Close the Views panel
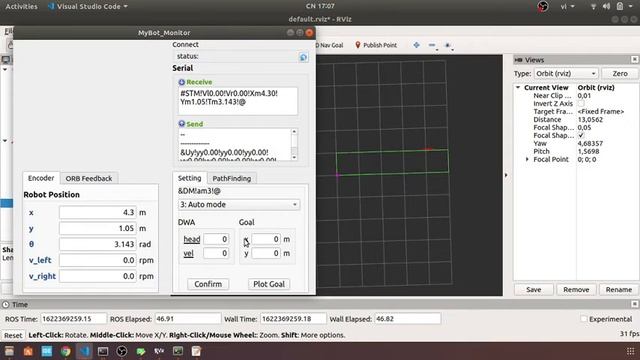The image size is (640, 360). 634,60
